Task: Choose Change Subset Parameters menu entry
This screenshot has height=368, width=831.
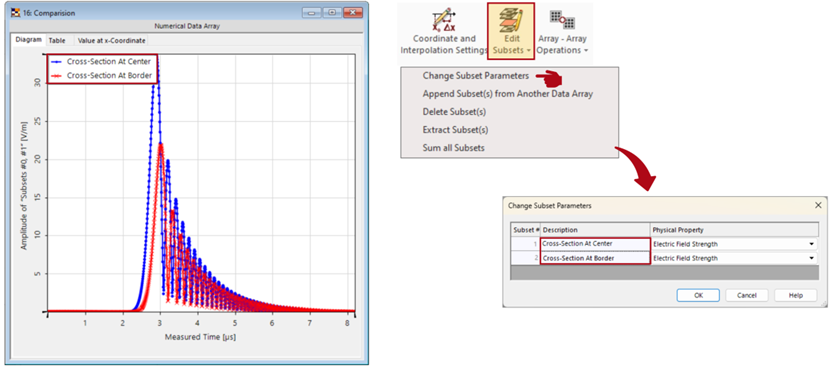Action: click(x=475, y=76)
